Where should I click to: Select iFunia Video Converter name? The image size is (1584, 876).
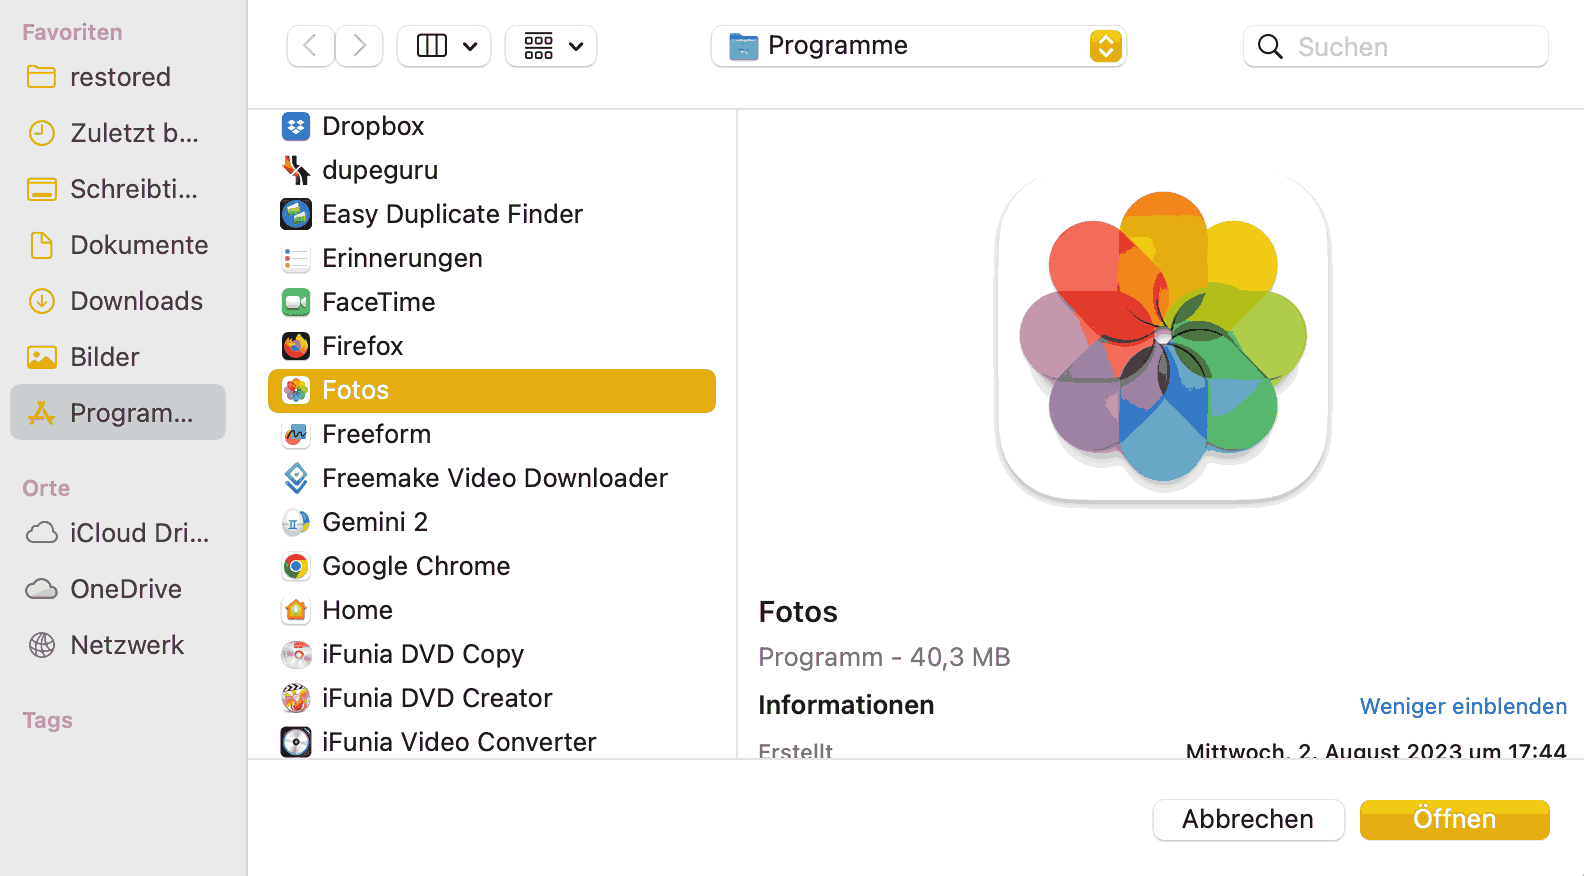coord(459,742)
